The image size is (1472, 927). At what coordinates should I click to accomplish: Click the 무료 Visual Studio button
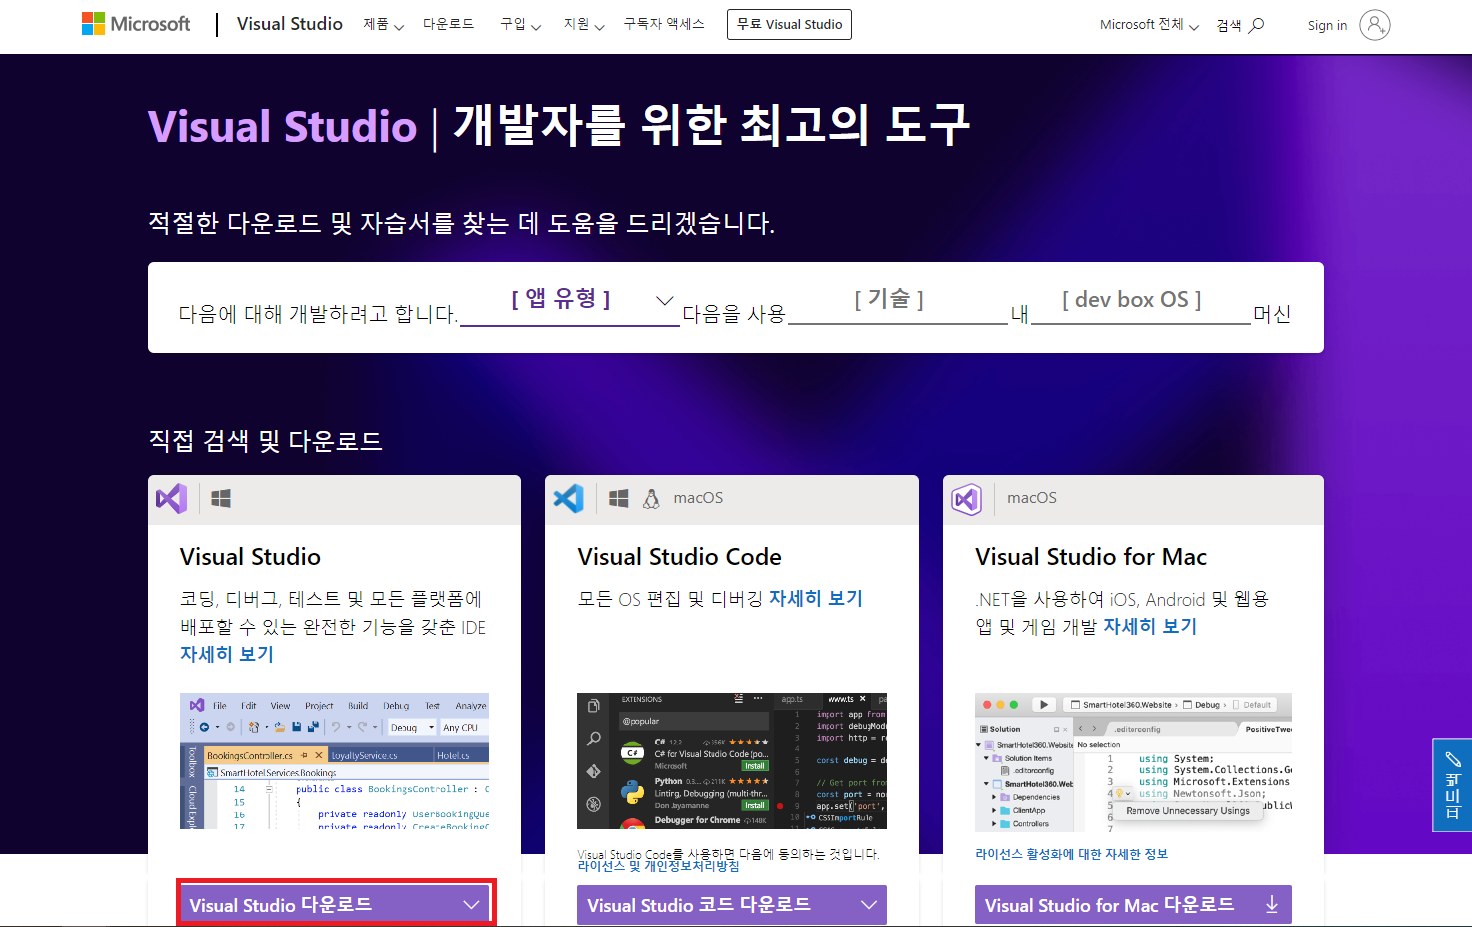(x=789, y=24)
